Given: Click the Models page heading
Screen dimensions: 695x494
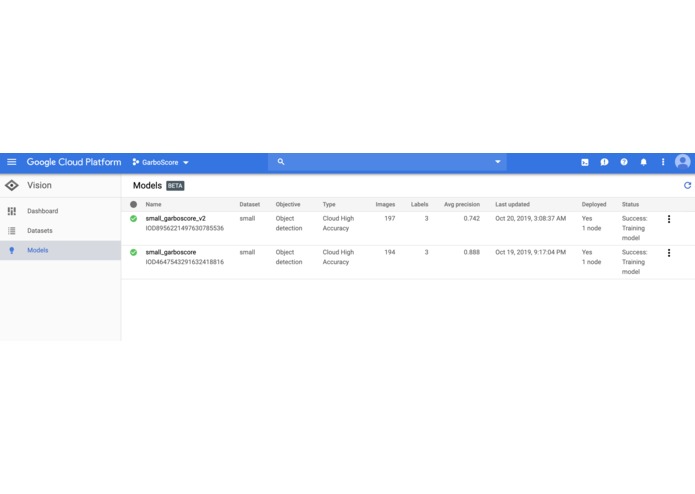Looking at the screenshot, I should tap(147, 186).
